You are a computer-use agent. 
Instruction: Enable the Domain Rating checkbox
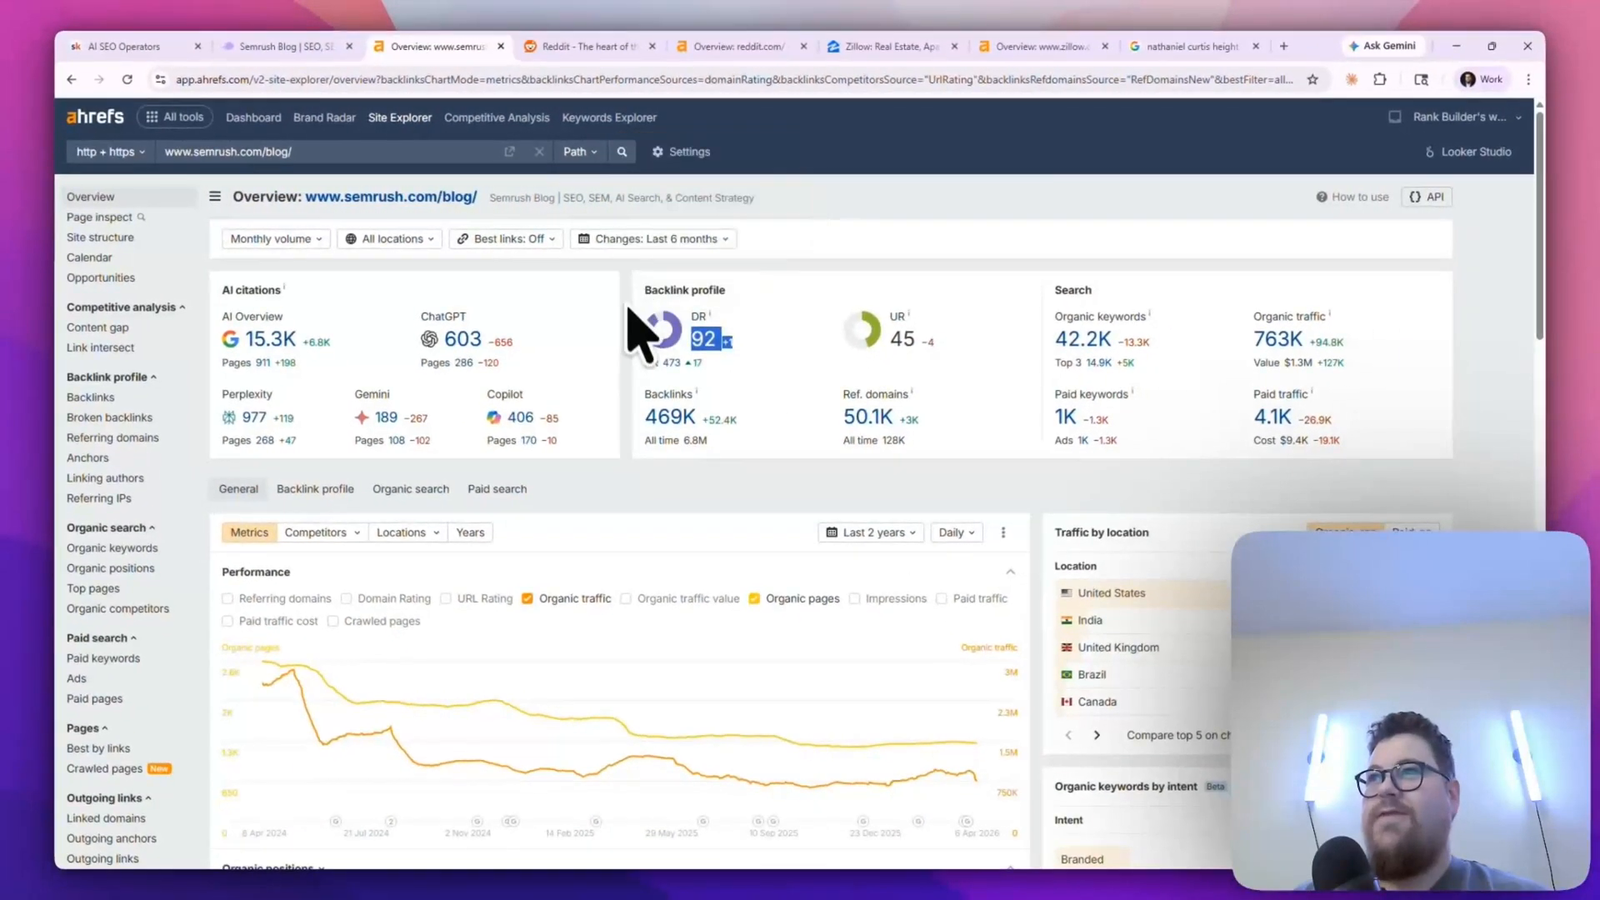click(345, 598)
